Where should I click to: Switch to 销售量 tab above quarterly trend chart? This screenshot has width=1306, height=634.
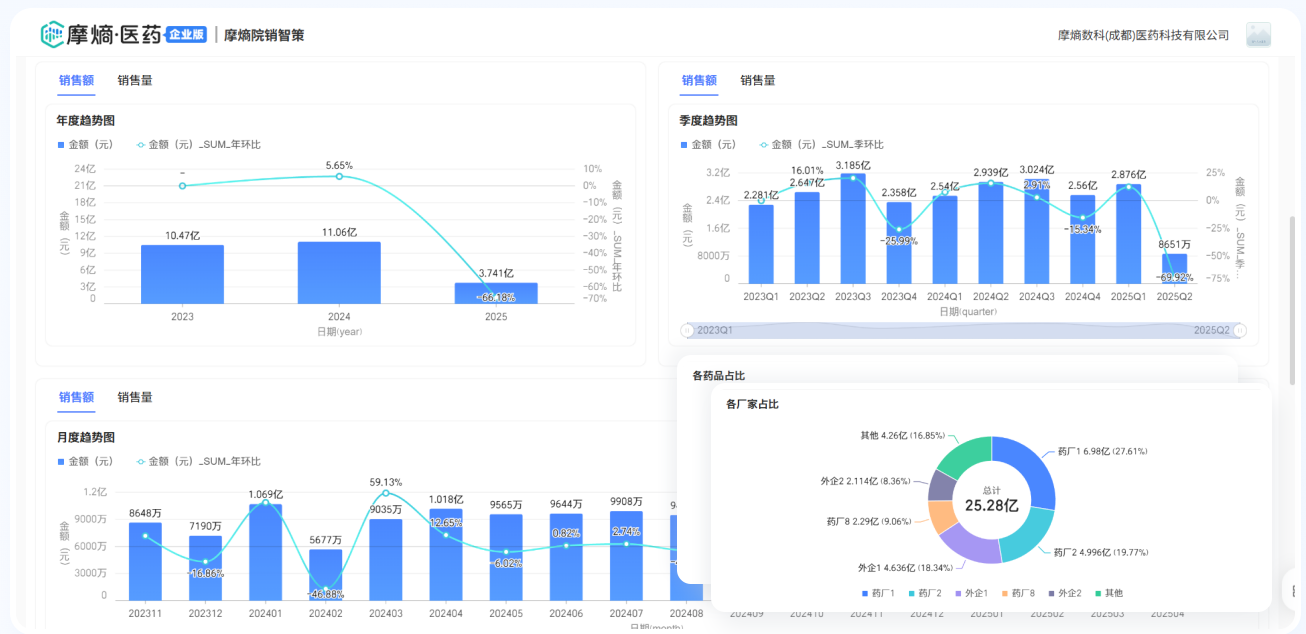758,81
